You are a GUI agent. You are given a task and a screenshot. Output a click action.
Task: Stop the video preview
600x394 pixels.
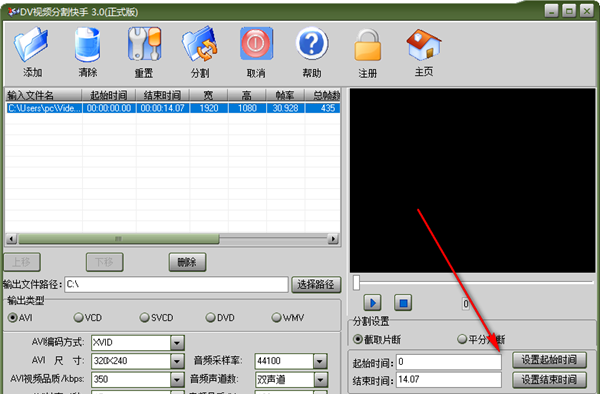[403, 303]
